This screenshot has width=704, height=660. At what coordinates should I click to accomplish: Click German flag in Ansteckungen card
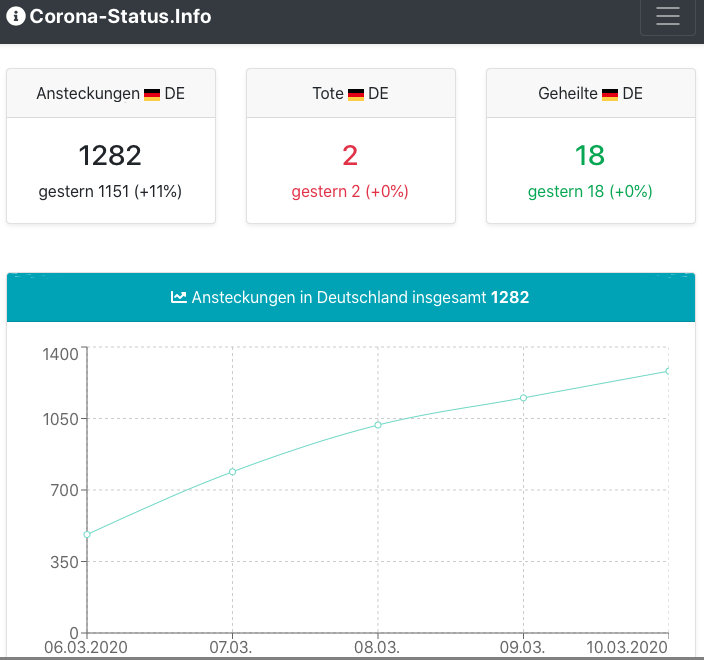152,94
